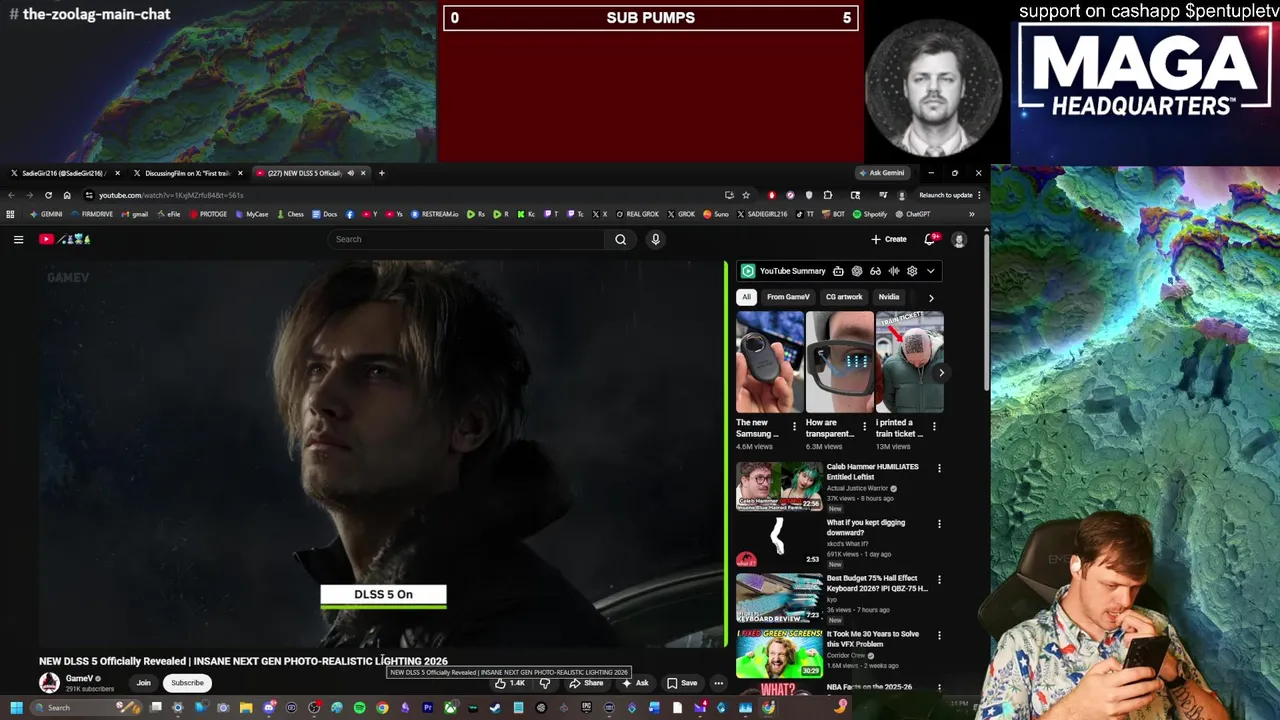Bookmark this page with the star icon
This screenshot has width=1280, height=720.
point(746,195)
